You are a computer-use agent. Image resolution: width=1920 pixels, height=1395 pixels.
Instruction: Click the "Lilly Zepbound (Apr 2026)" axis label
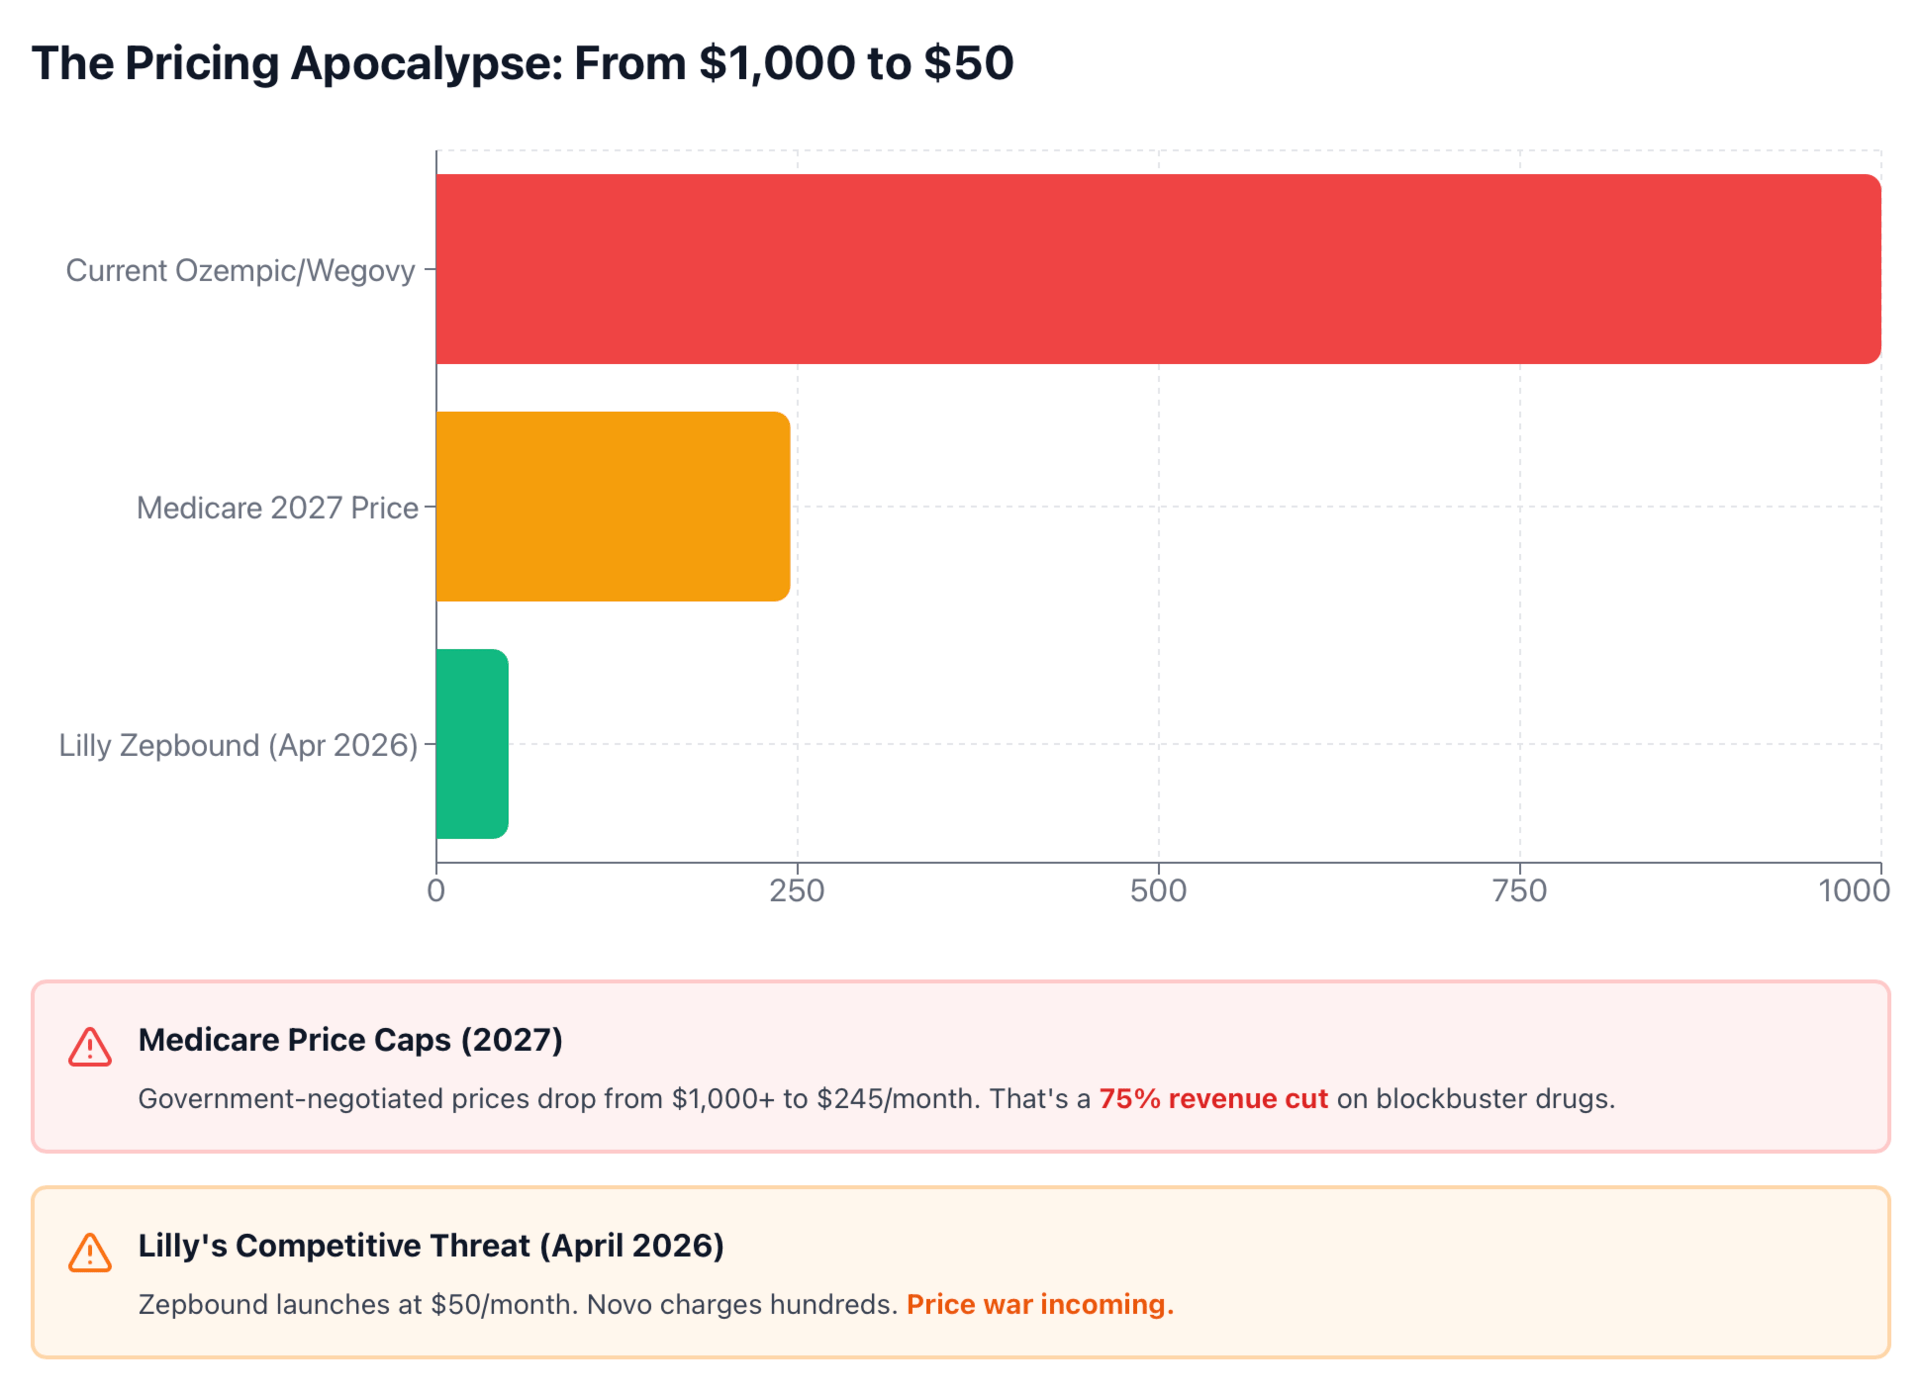click(238, 745)
